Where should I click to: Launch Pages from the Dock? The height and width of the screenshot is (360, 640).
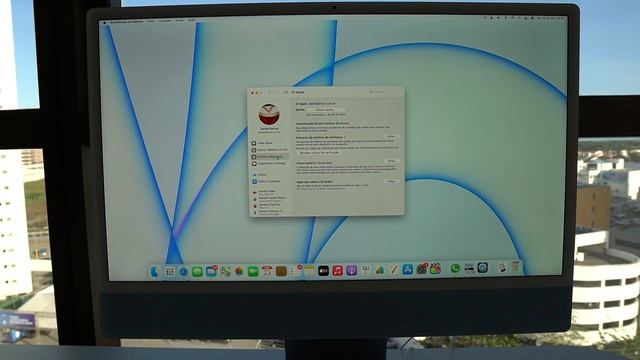(x=393, y=269)
